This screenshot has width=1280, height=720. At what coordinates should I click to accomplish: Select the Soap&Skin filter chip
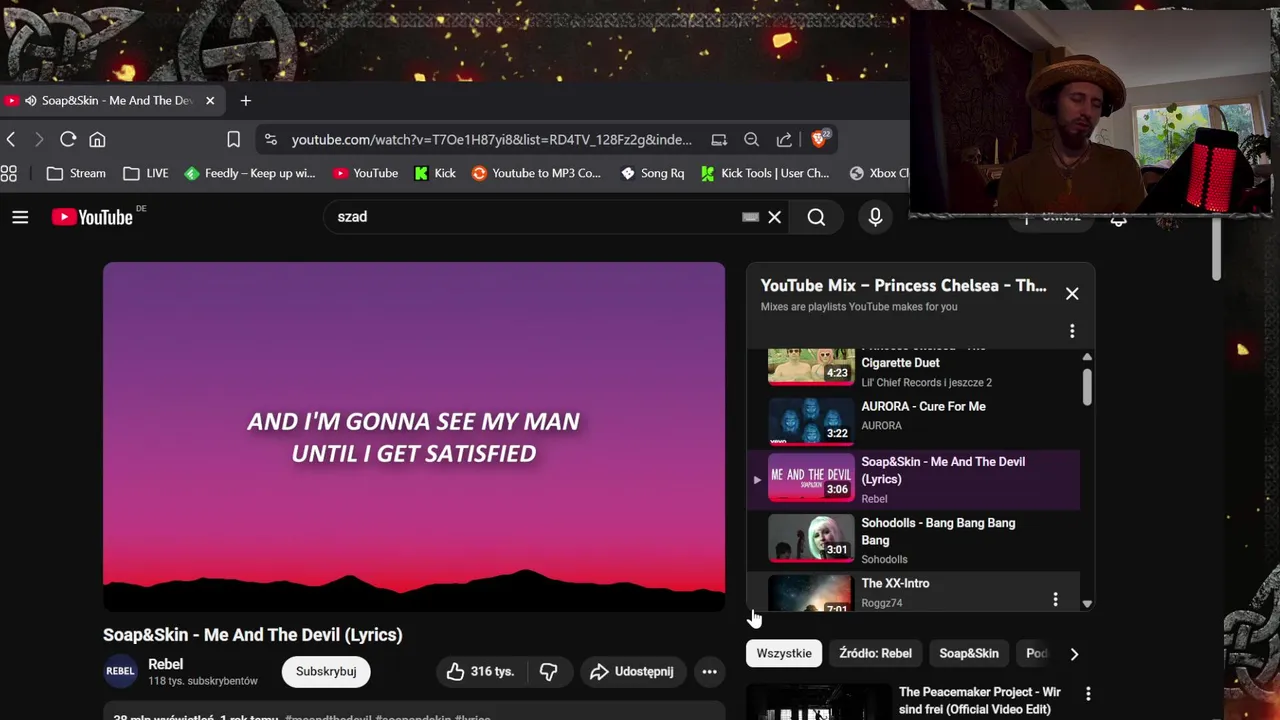point(968,653)
